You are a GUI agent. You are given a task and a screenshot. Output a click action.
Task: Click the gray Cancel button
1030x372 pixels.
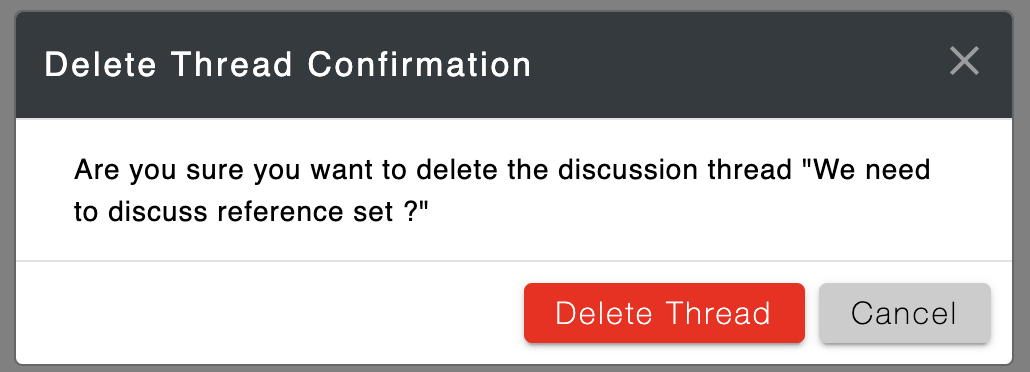point(905,313)
